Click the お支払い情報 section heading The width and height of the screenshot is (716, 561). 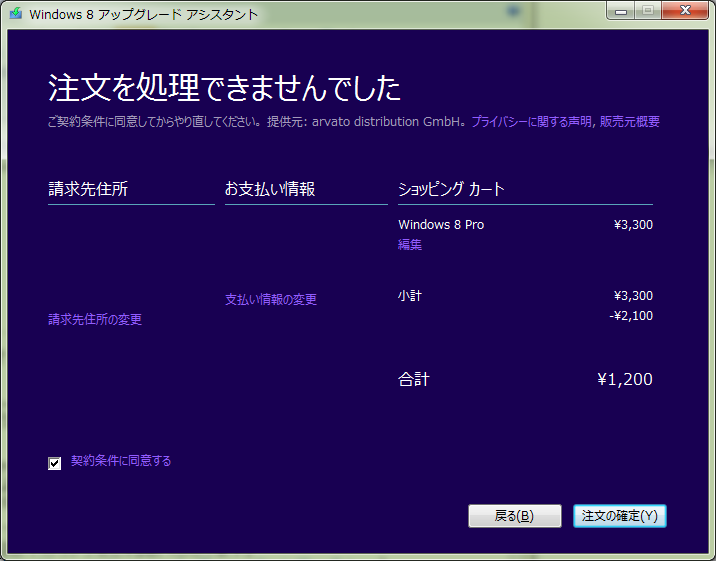click(x=270, y=189)
